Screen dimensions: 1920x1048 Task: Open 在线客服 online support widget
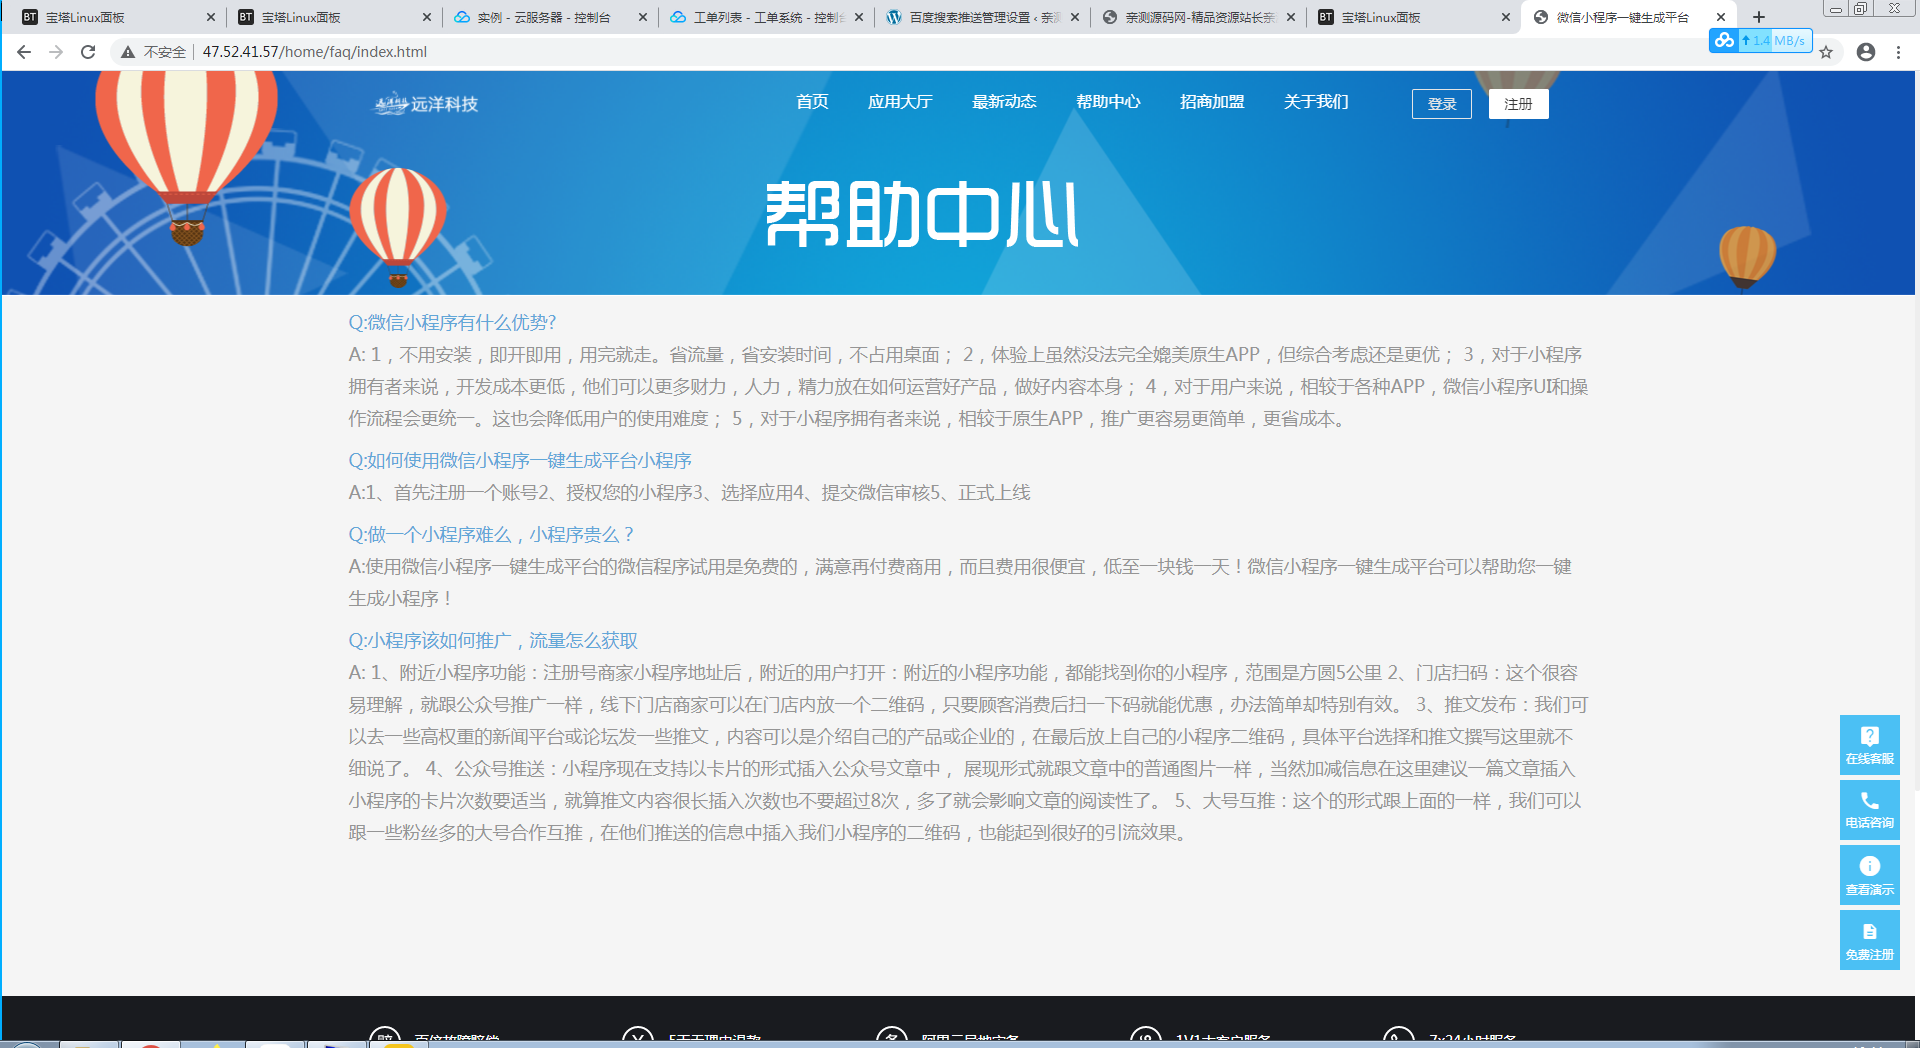1870,745
